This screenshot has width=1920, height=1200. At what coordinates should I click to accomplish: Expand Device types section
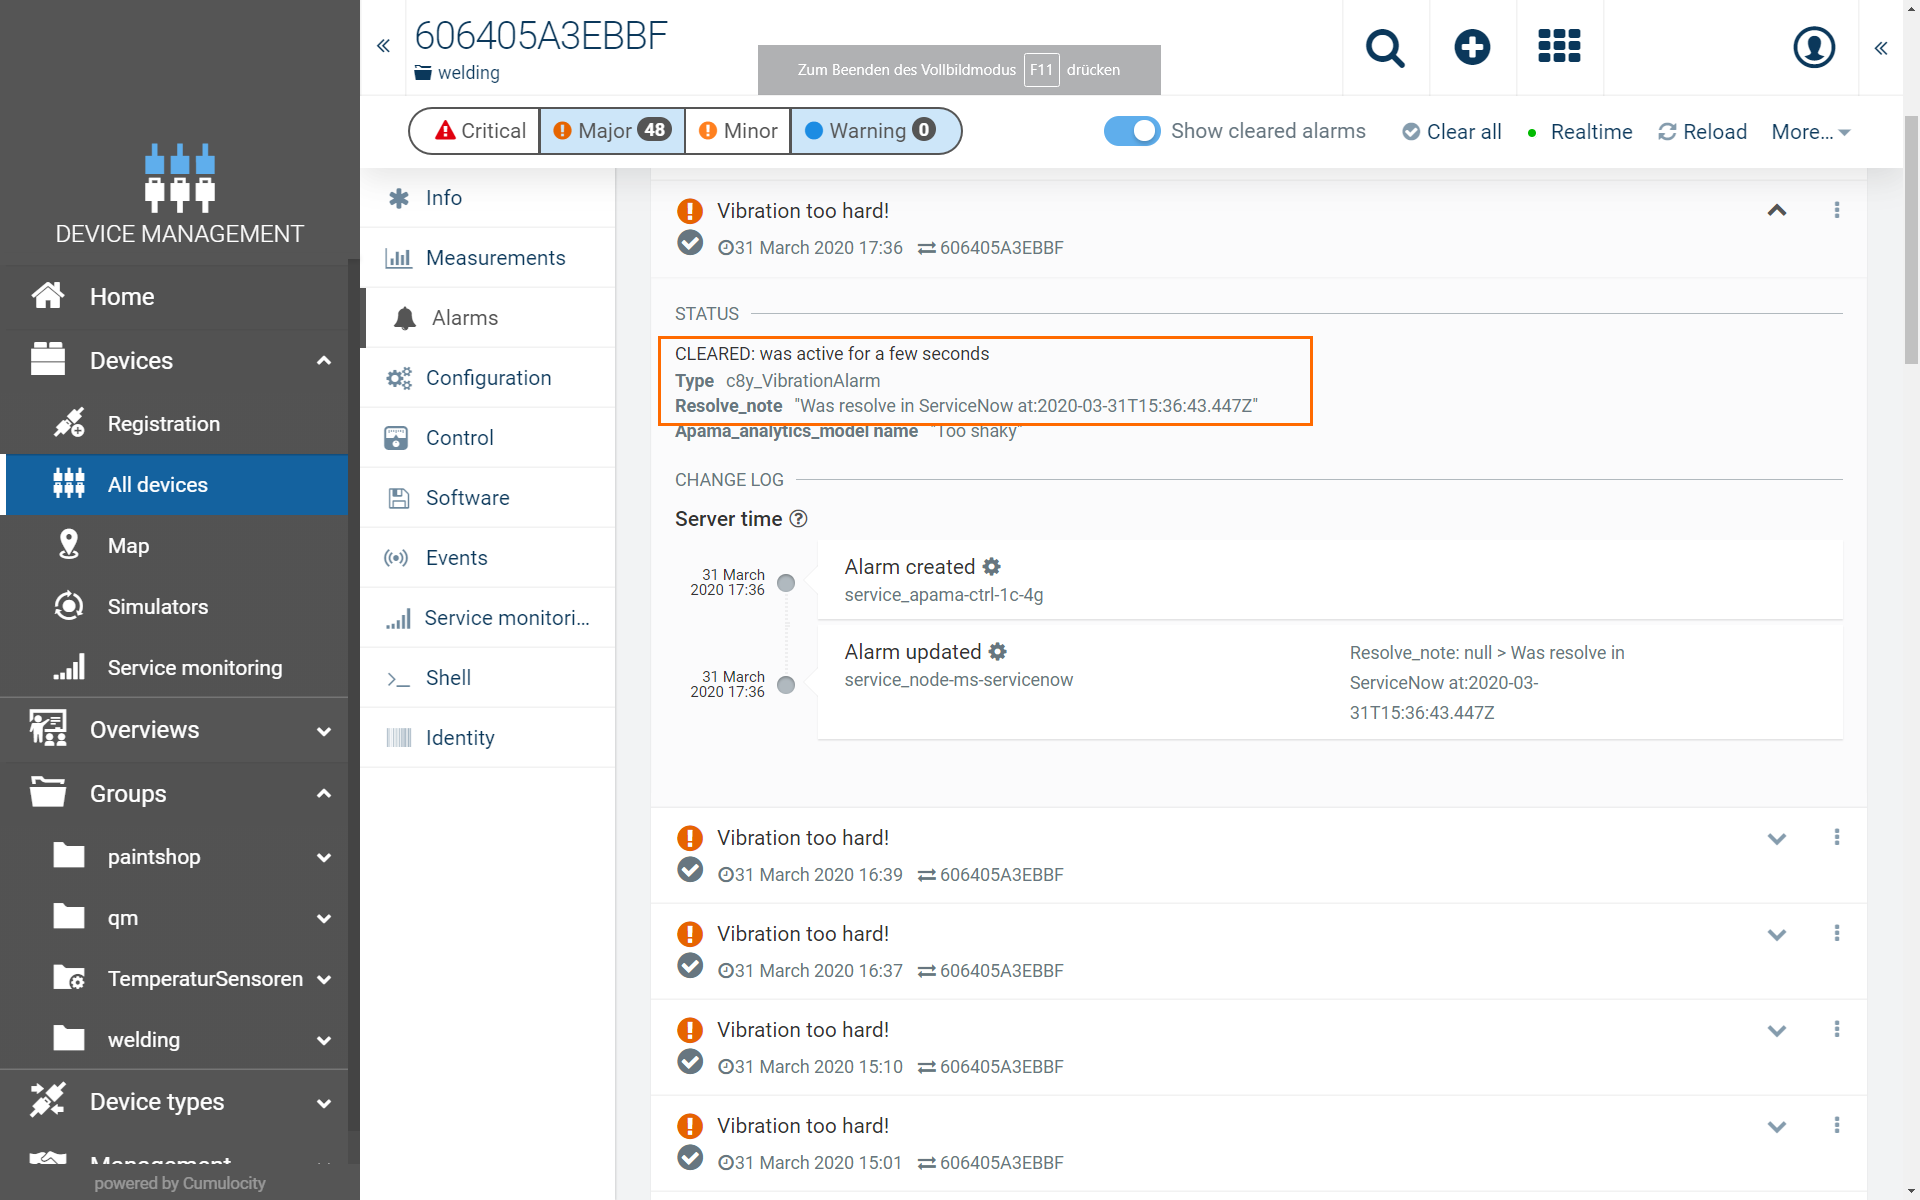[324, 1104]
